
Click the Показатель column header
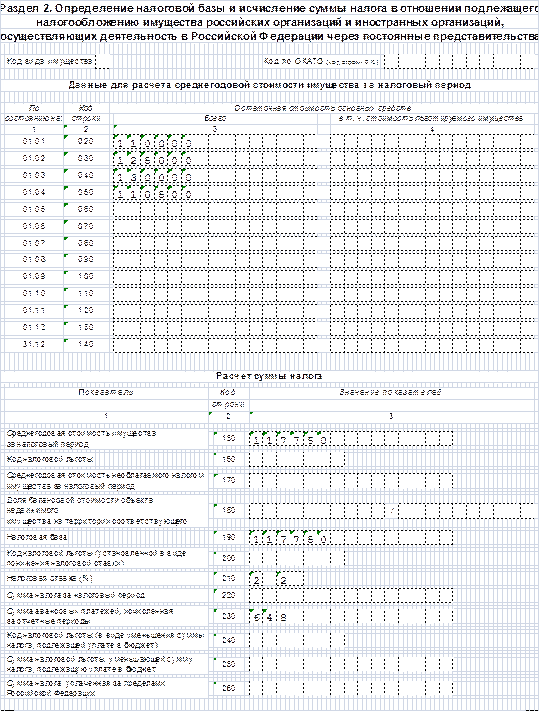pos(106,392)
